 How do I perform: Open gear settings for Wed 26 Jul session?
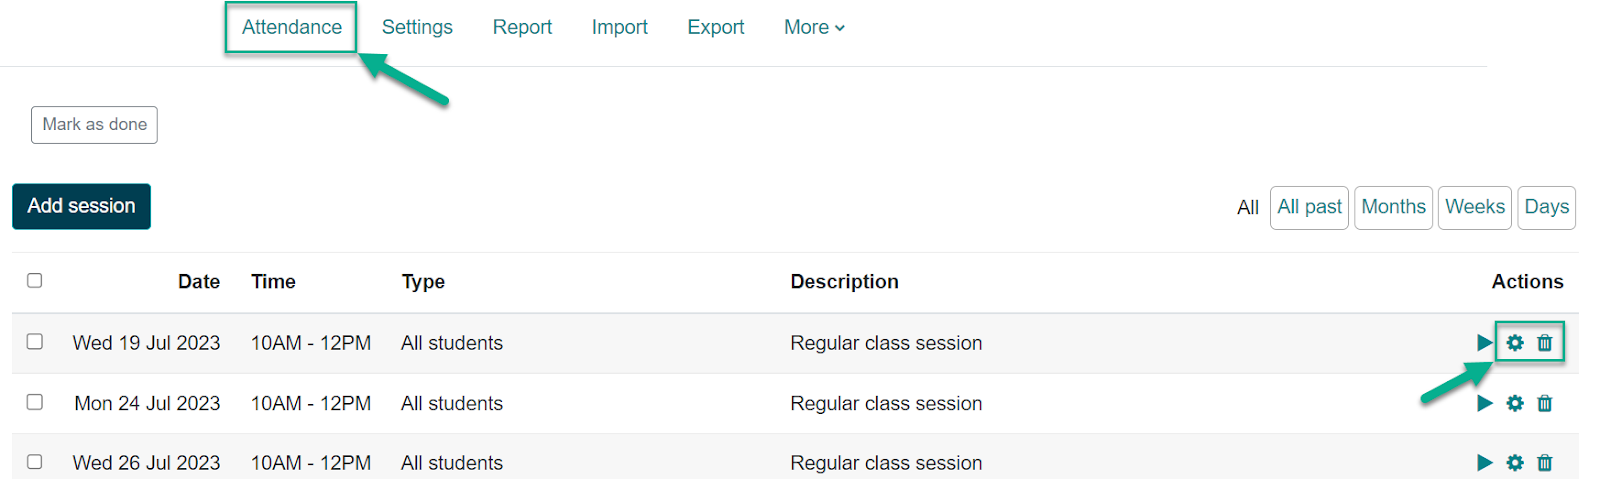coord(1515,462)
